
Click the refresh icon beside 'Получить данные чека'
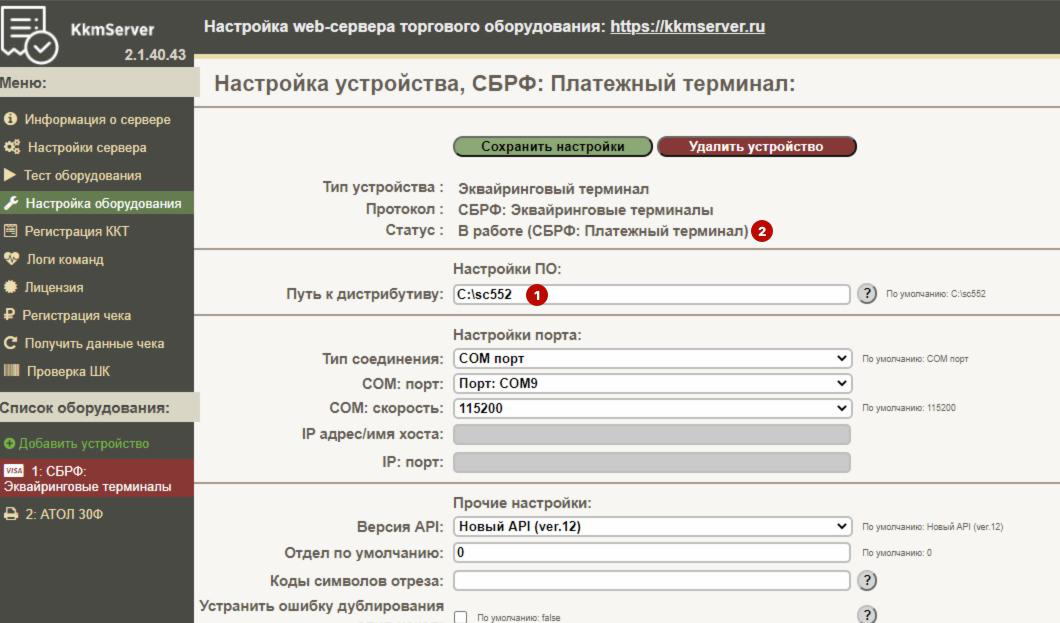[10, 343]
